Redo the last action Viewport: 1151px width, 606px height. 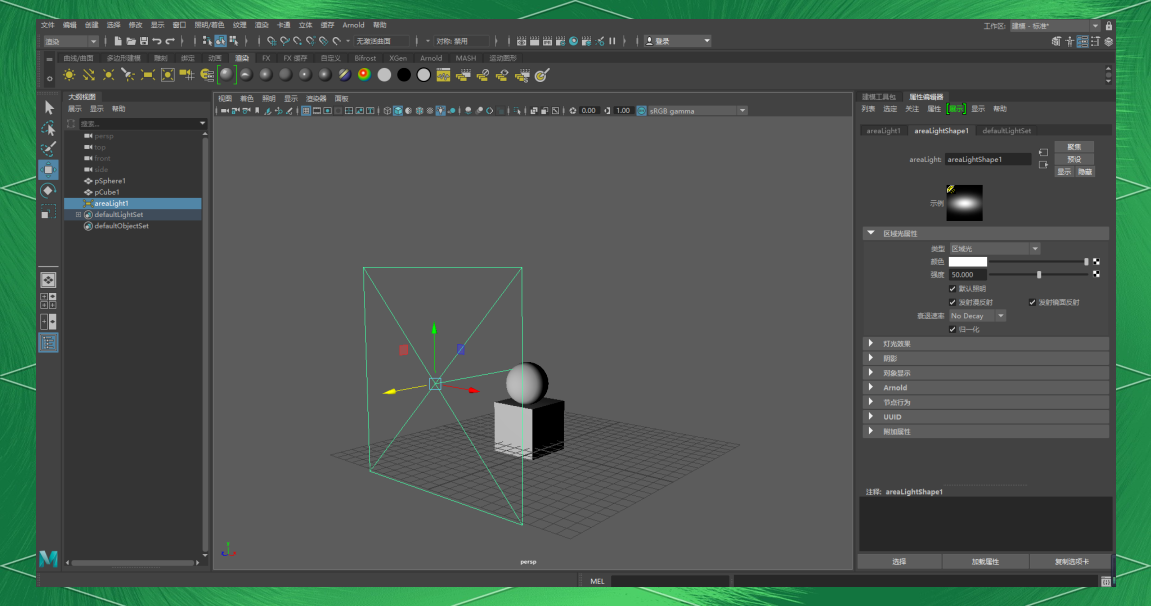click(170, 41)
